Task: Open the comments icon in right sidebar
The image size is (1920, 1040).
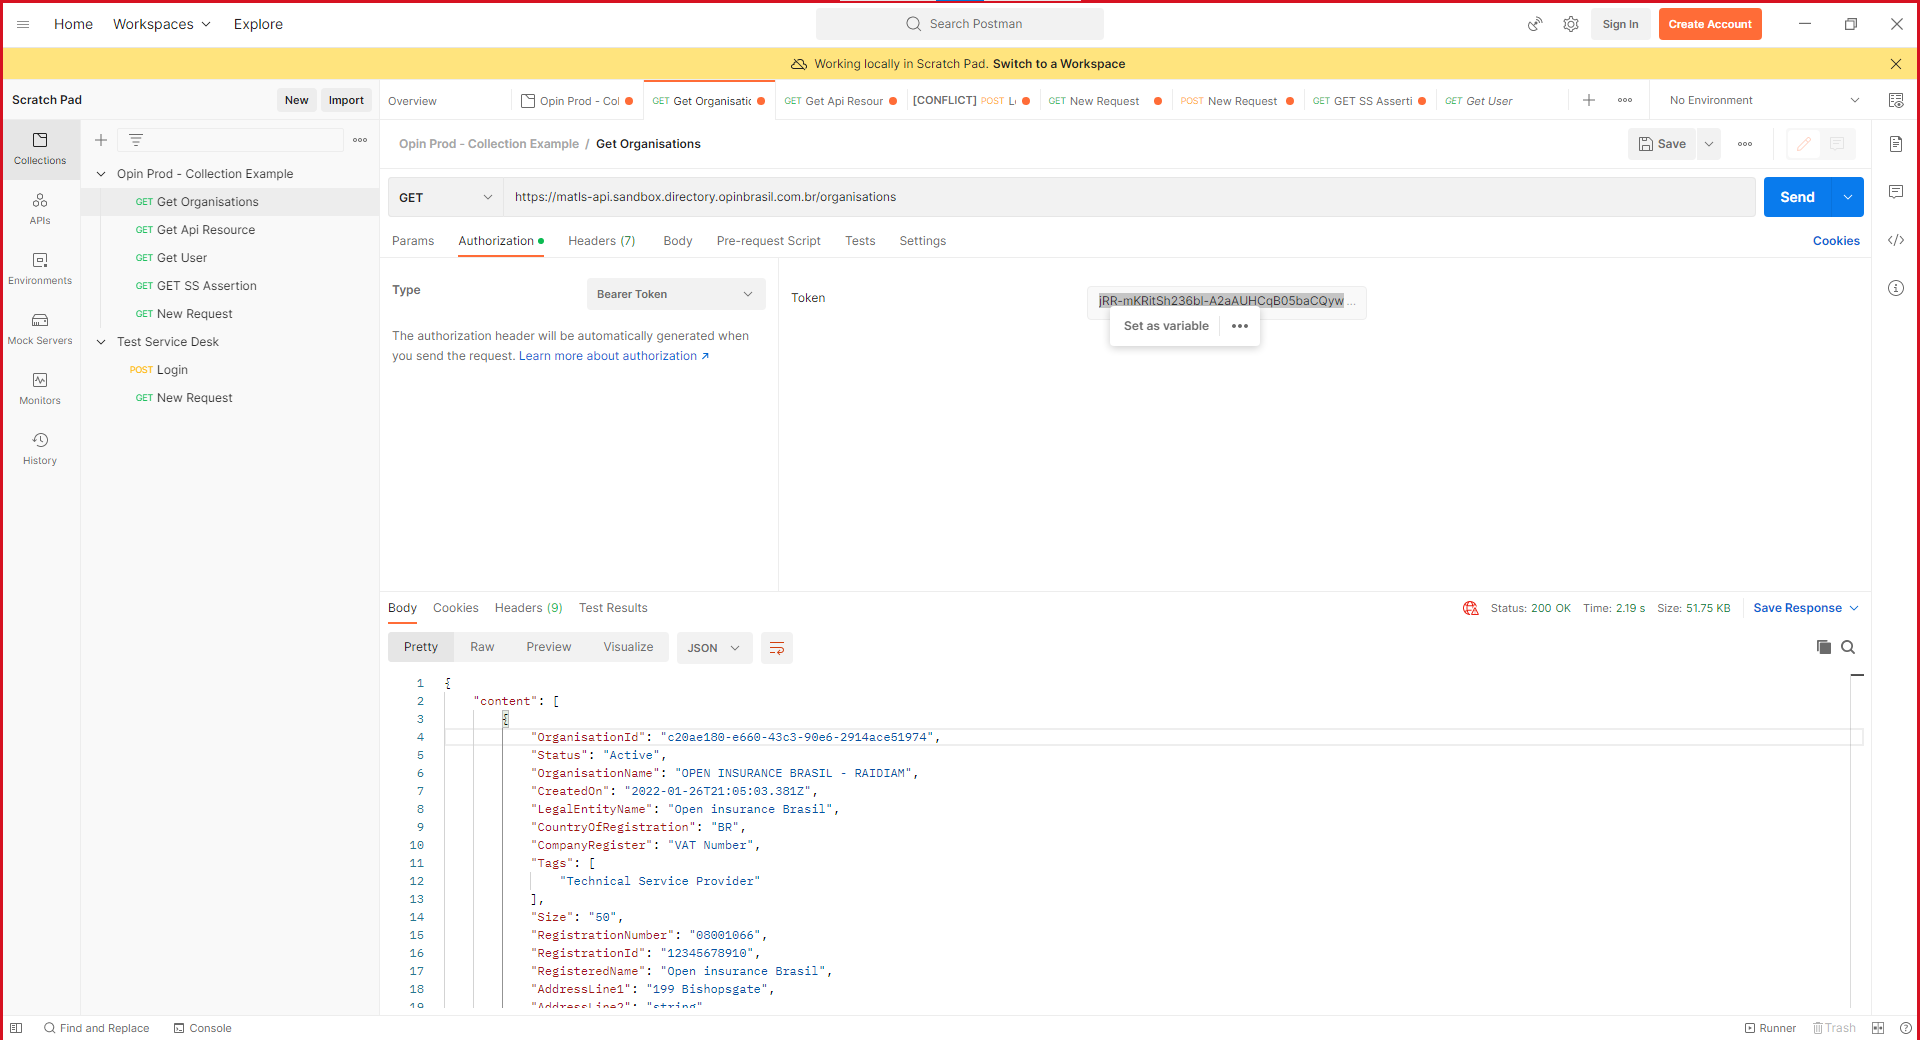Action: 1896,192
